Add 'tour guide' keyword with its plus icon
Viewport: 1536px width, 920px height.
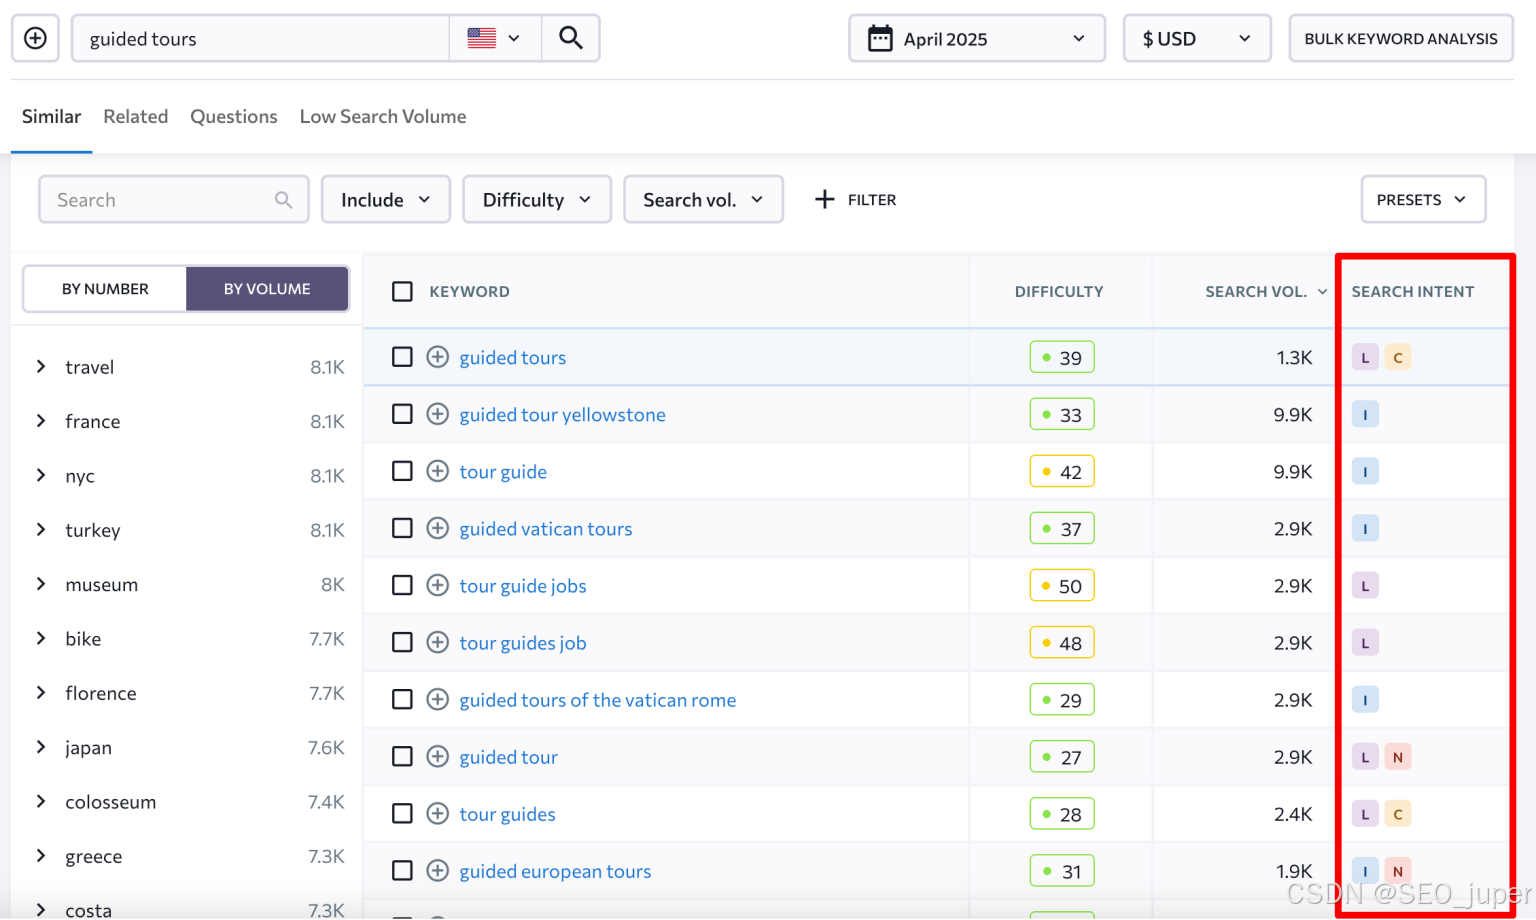point(437,471)
